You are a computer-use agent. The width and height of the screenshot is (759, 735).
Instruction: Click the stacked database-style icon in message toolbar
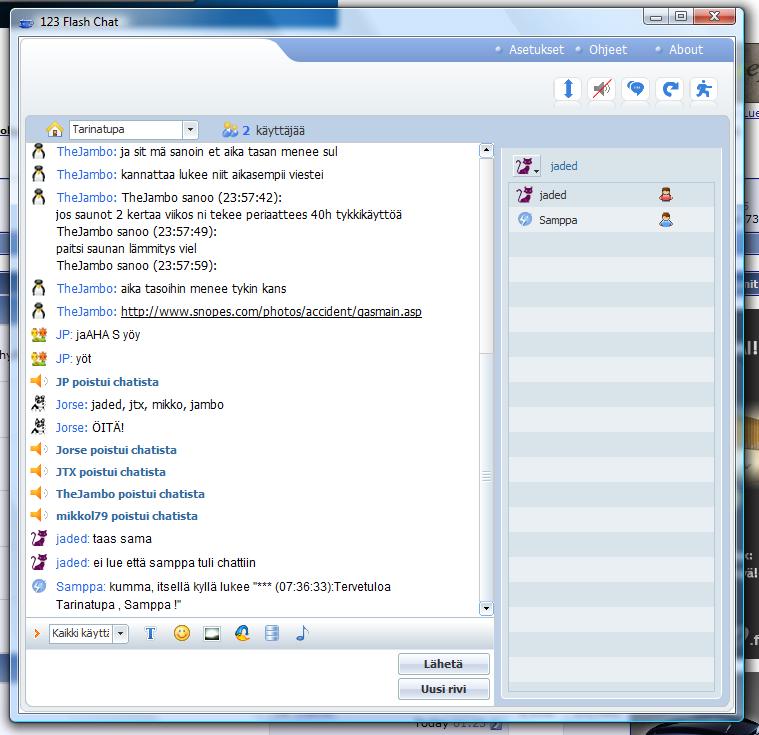pos(272,633)
